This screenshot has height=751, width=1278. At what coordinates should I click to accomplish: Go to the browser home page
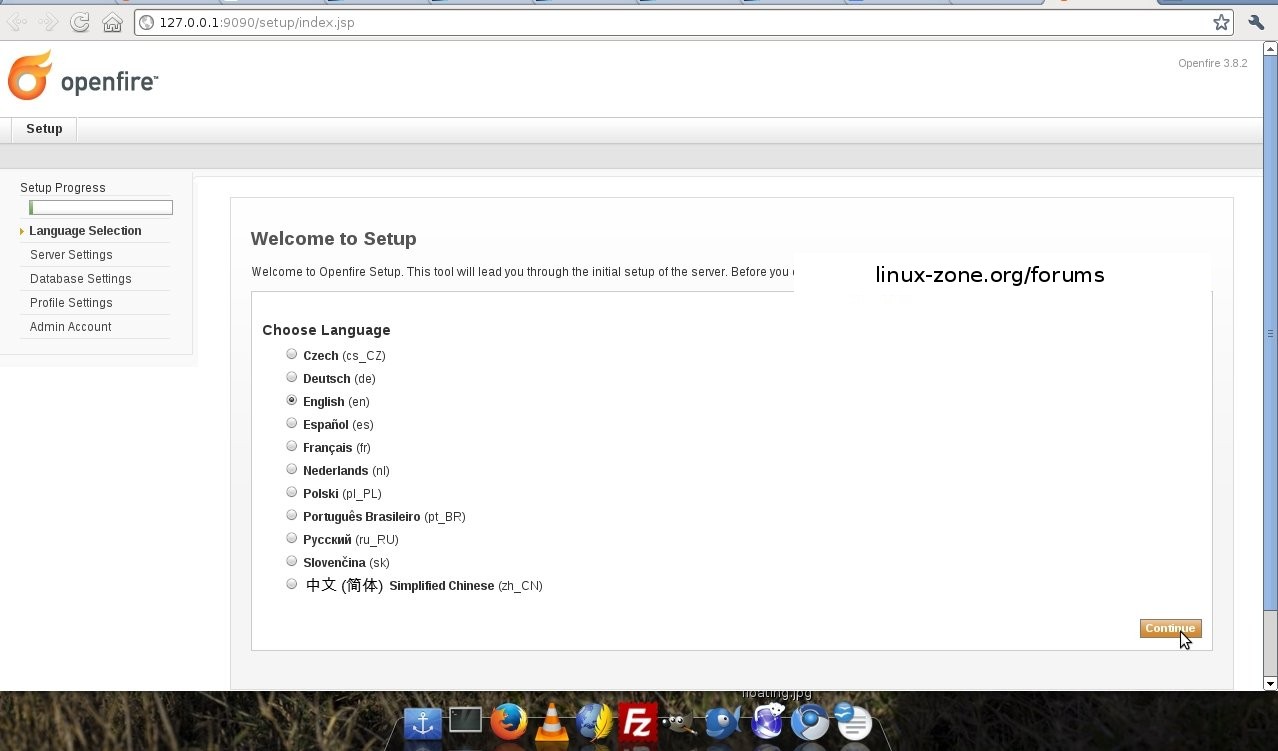click(112, 22)
